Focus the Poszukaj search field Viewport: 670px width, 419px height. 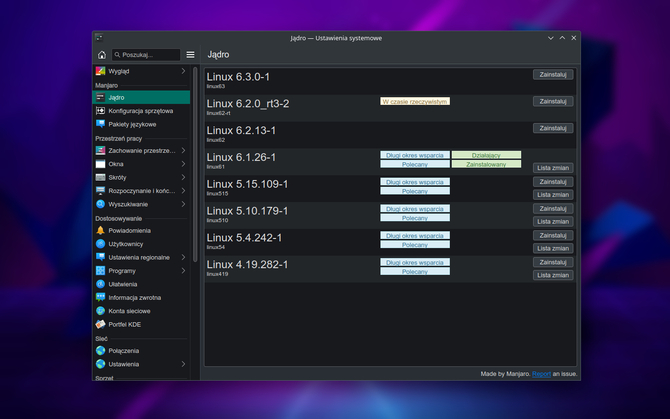pyautogui.click(x=146, y=55)
